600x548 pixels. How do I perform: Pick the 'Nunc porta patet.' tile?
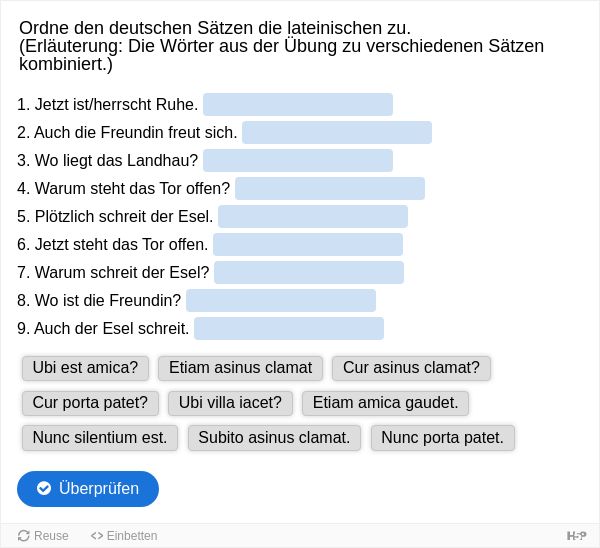point(443,437)
